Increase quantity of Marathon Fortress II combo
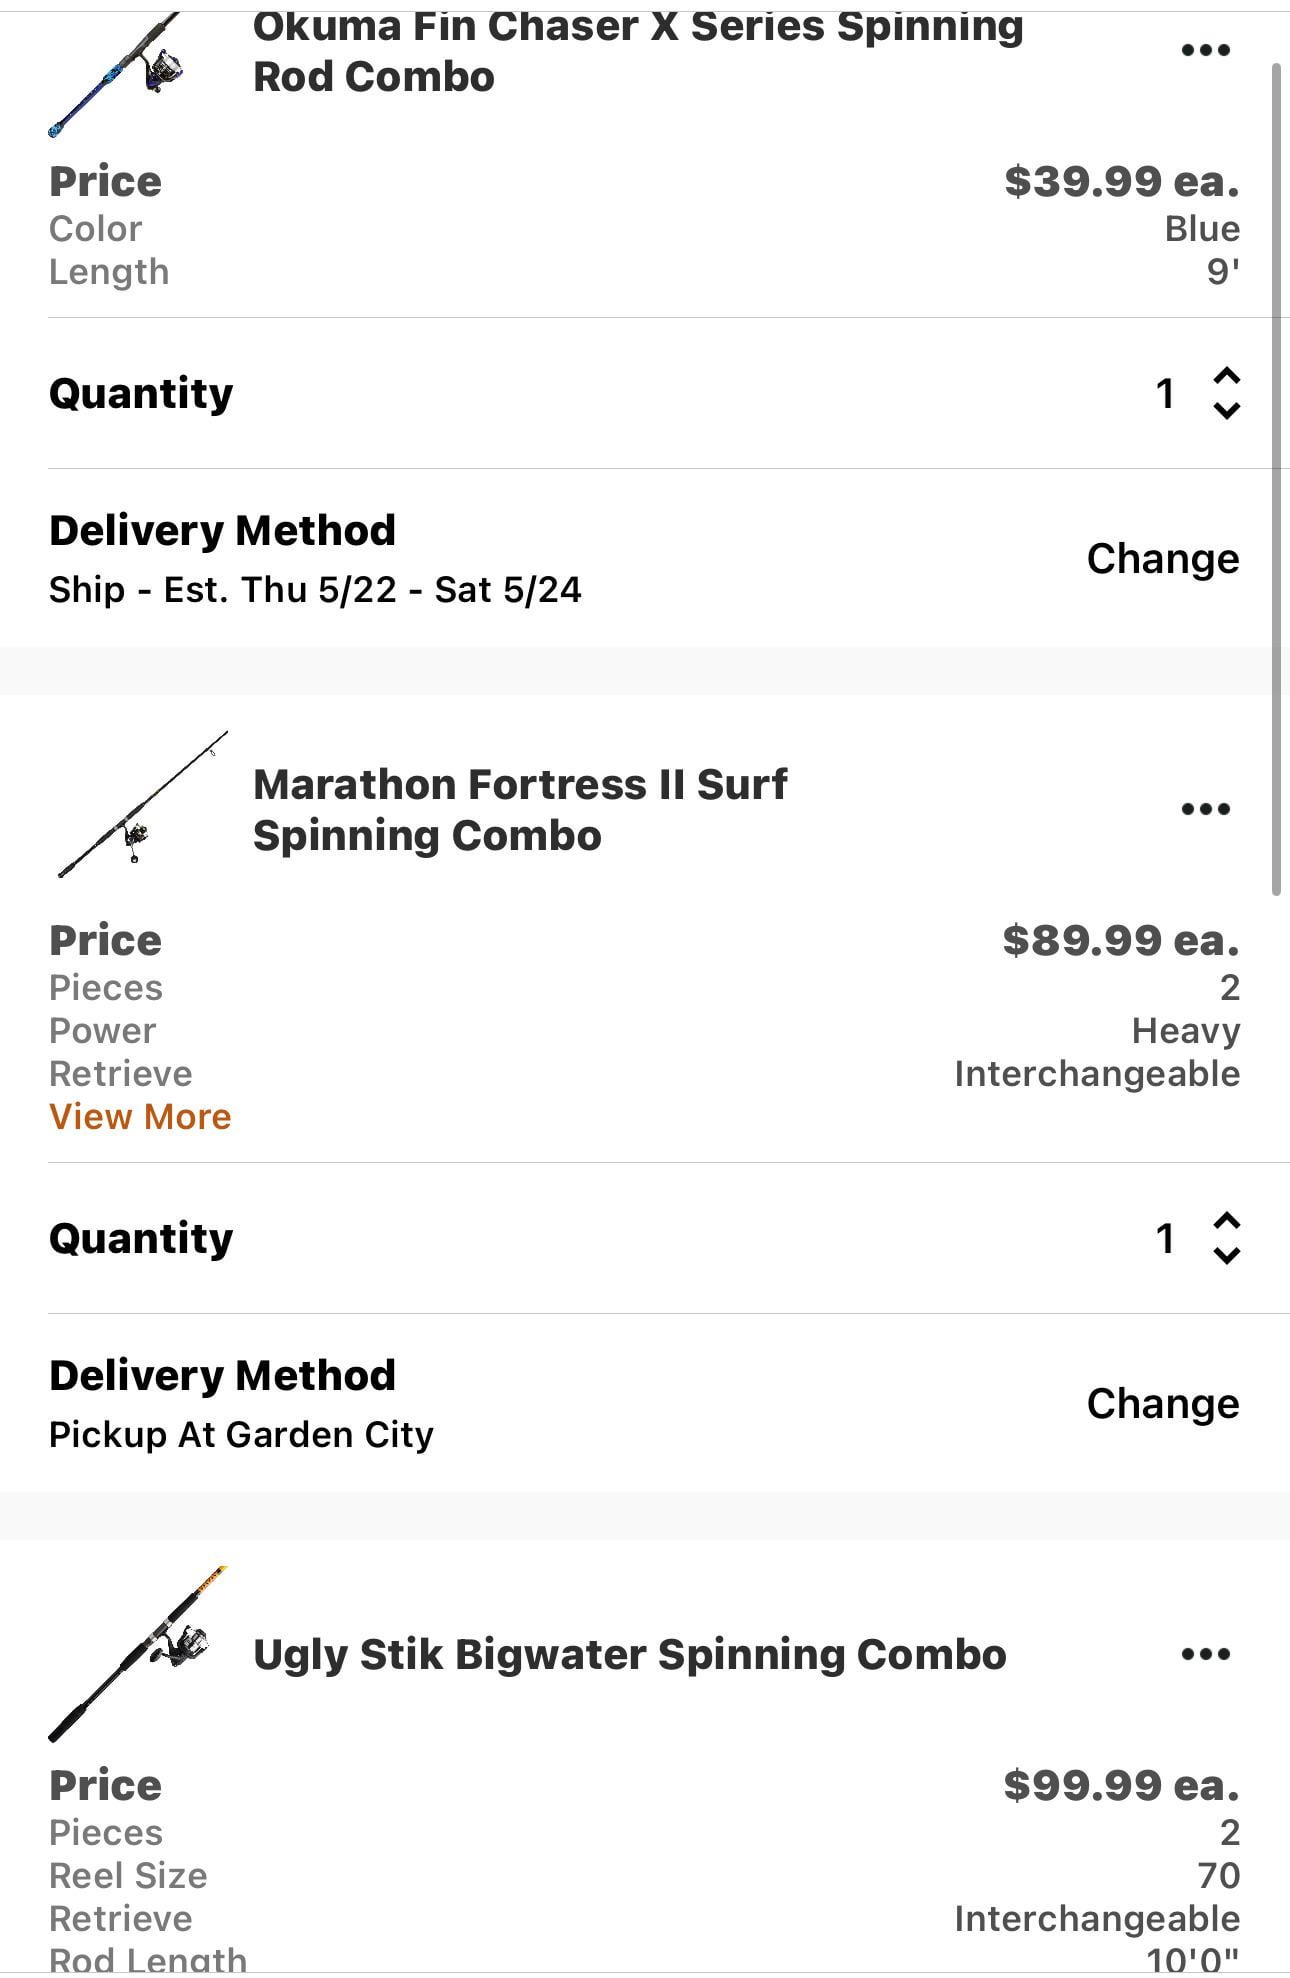 point(1227,1221)
